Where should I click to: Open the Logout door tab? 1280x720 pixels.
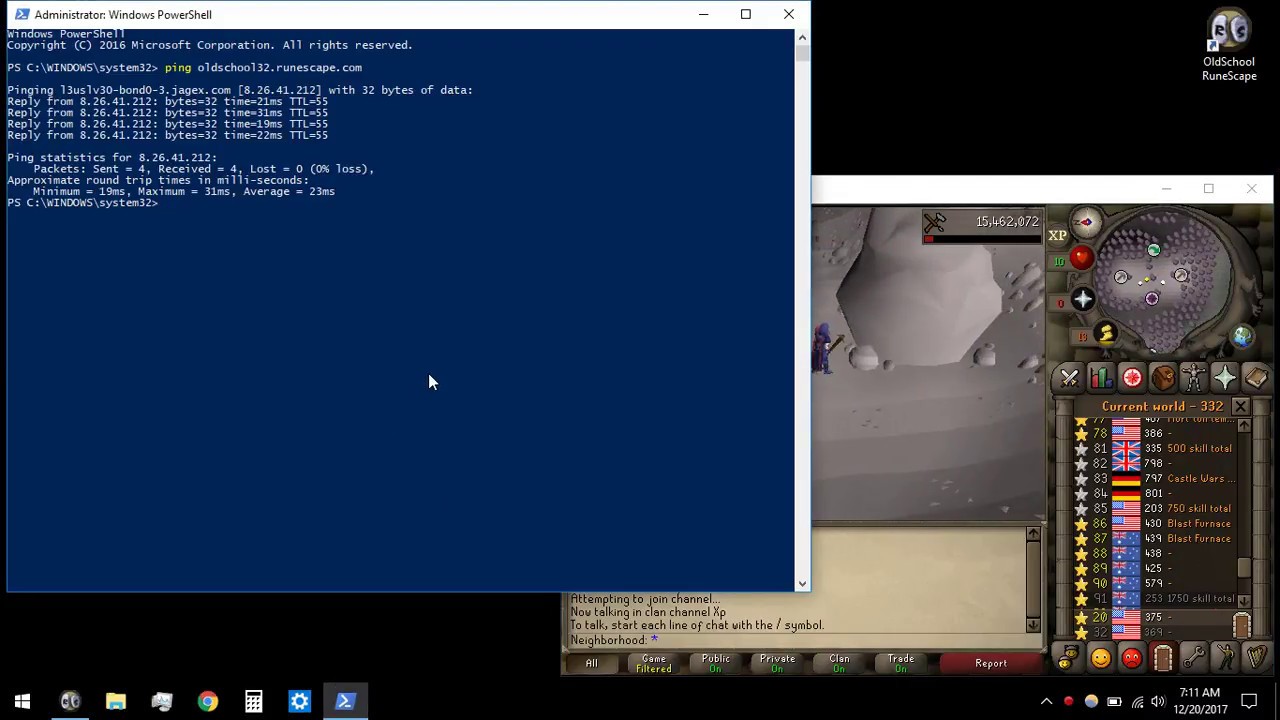[x=1163, y=658]
